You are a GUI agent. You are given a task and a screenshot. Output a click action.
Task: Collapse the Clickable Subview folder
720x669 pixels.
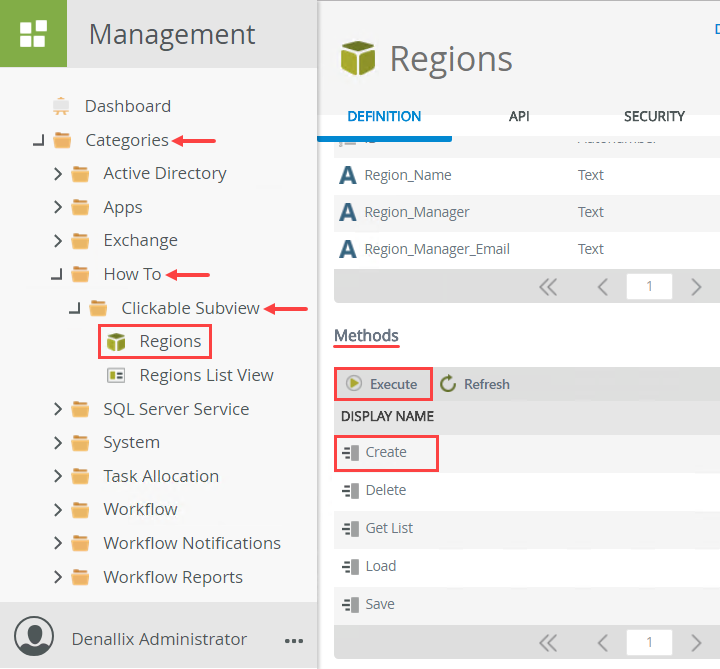point(74,309)
